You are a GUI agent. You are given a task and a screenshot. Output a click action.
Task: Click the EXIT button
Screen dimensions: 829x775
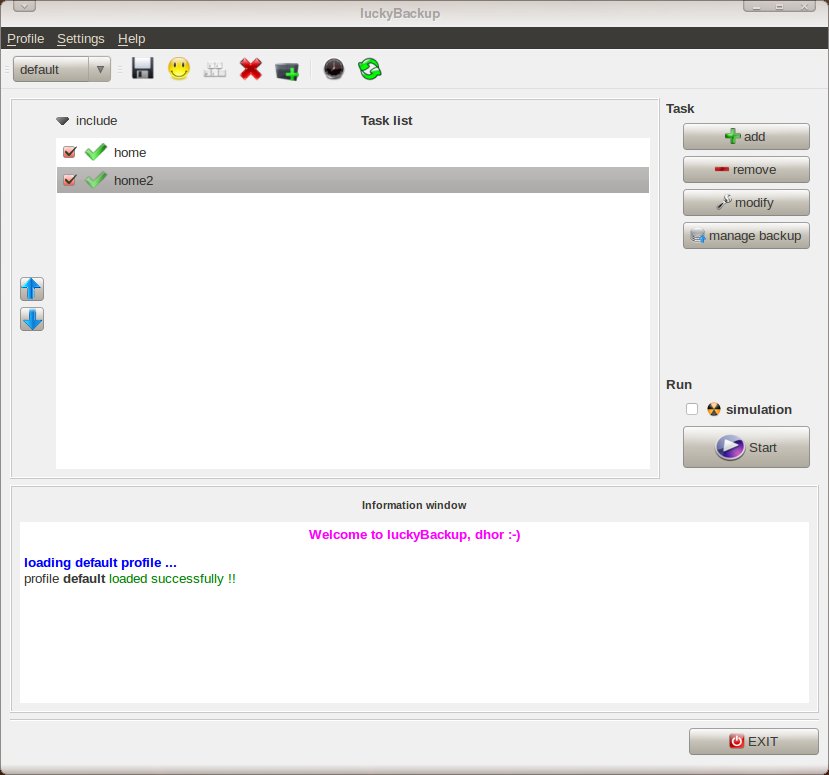point(753,742)
